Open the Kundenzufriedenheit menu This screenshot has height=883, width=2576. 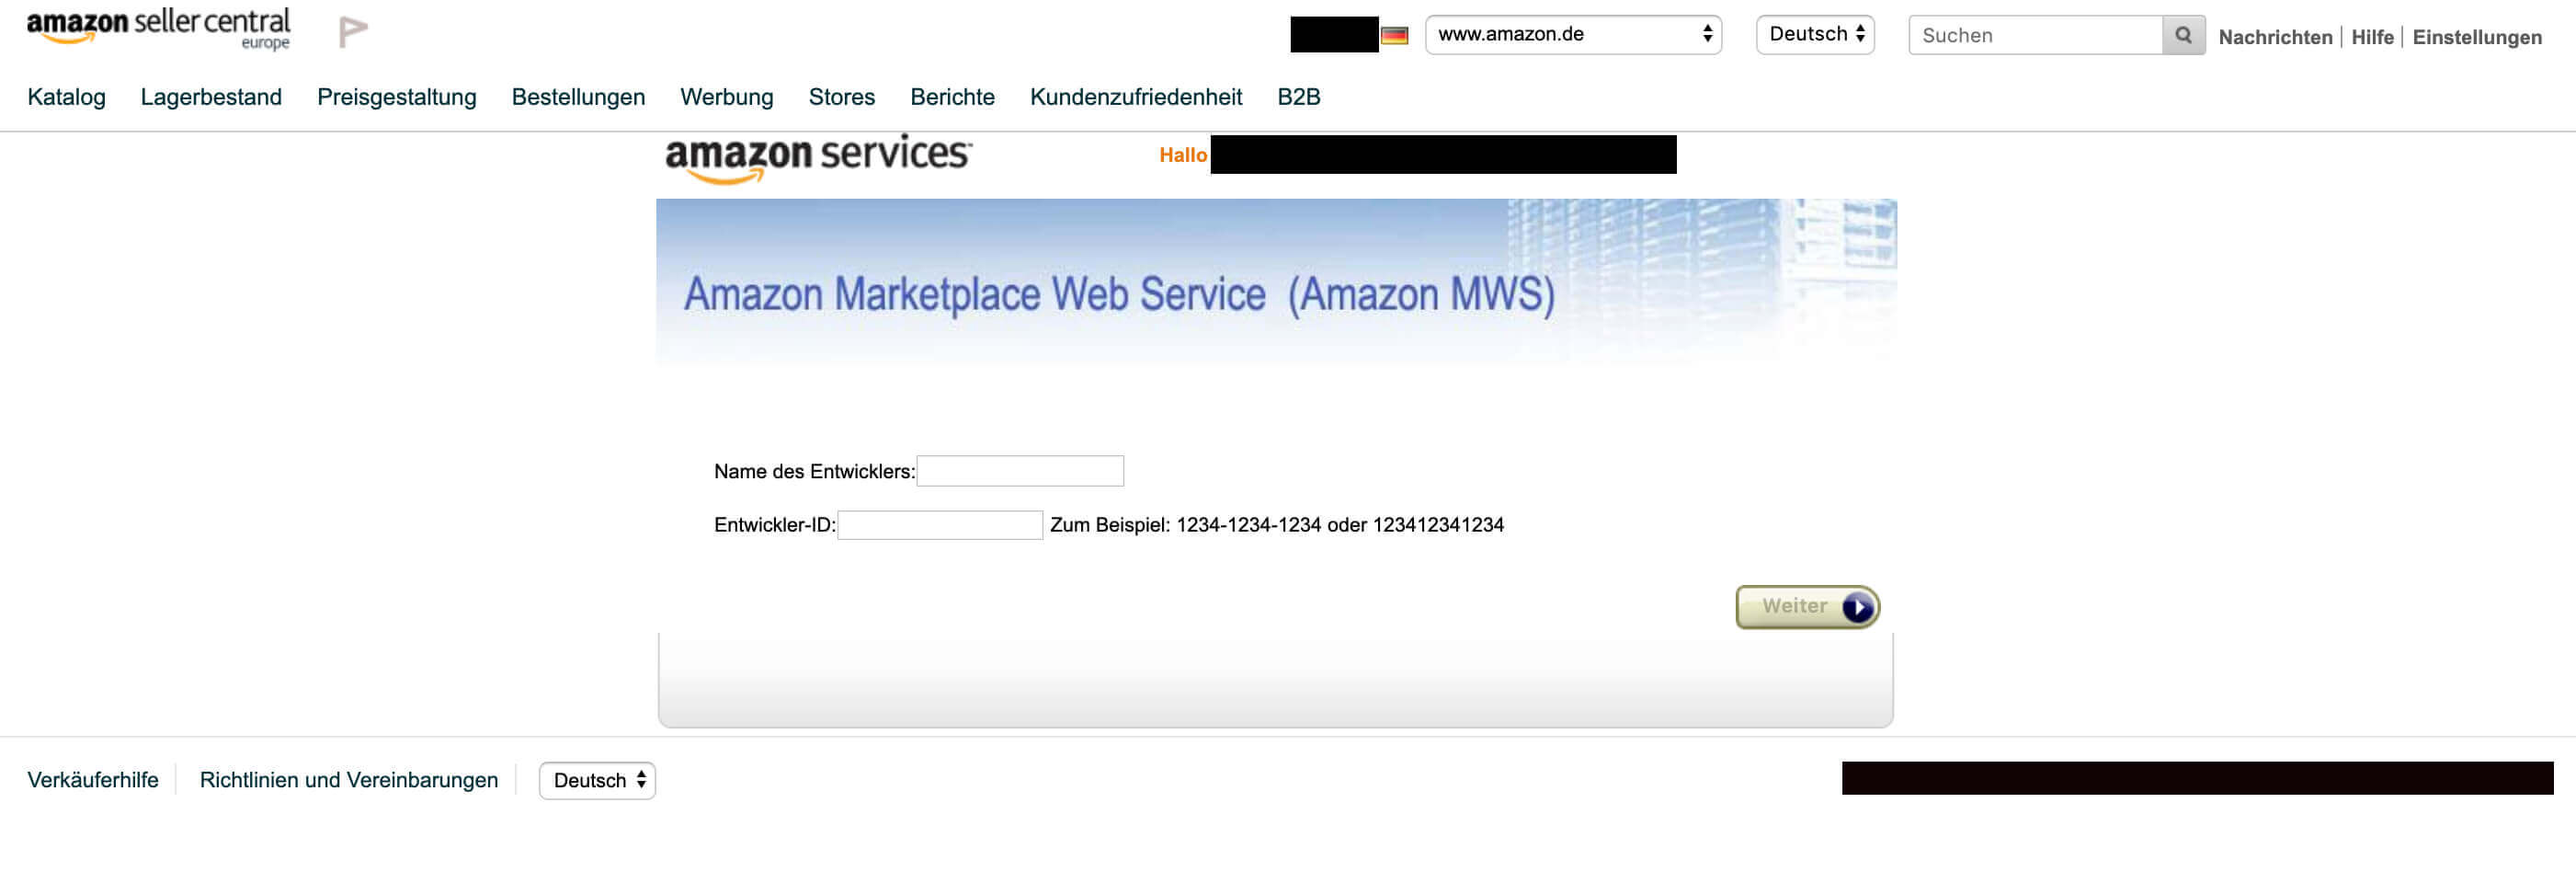[1136, 97]
